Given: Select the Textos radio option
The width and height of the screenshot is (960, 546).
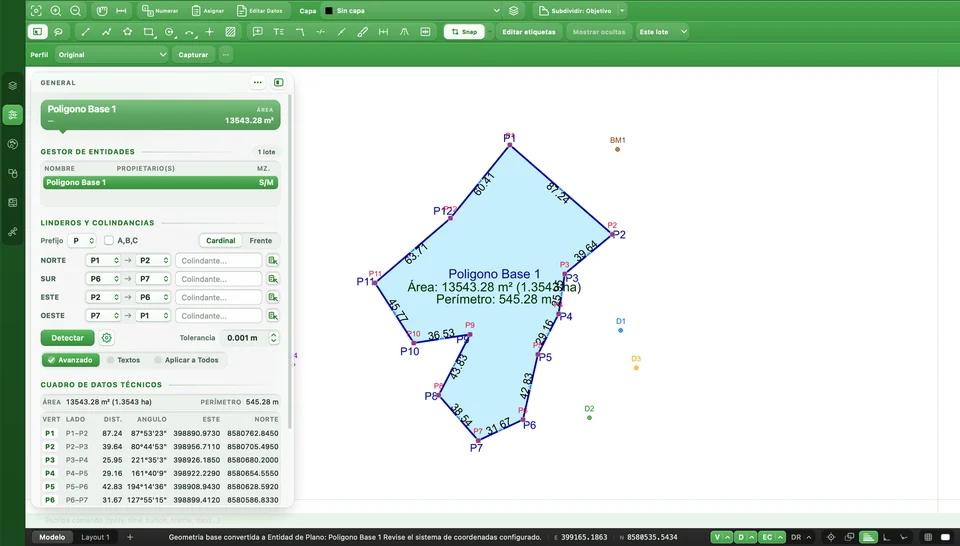Looking at the screenshot, I should click(124, 360).
